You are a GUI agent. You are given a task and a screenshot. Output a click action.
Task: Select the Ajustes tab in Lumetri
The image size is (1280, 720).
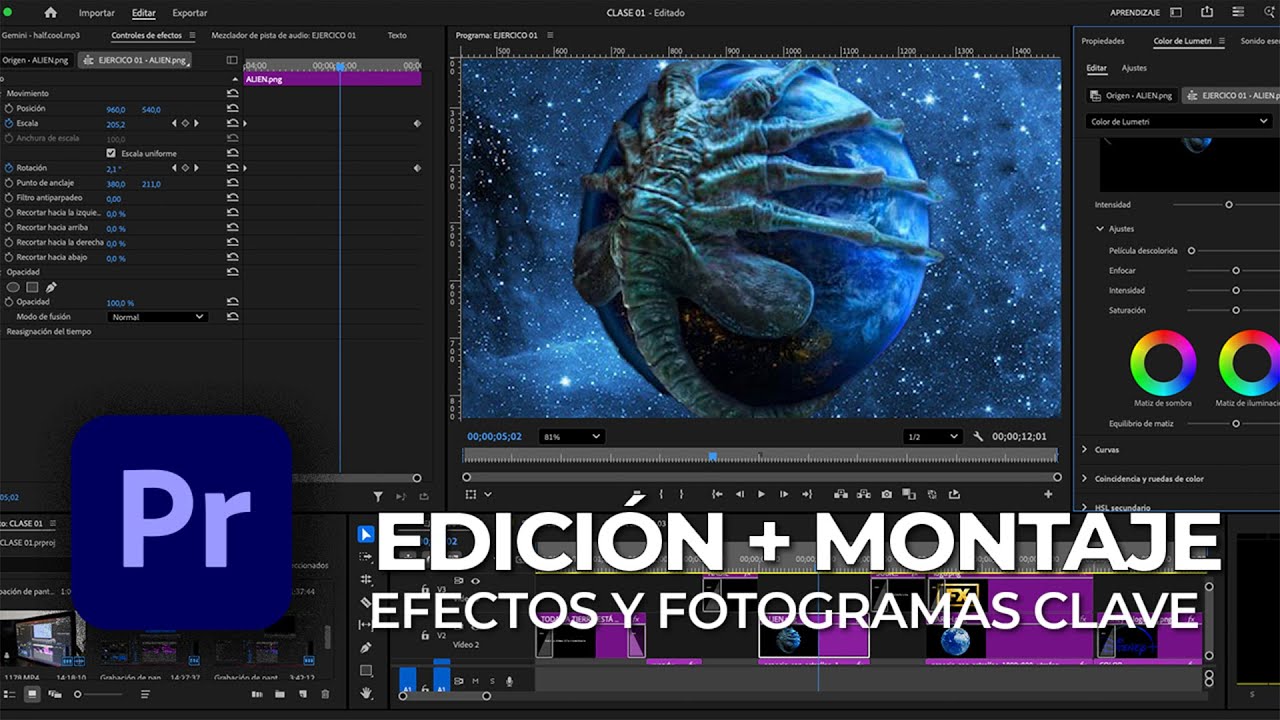1134,68
